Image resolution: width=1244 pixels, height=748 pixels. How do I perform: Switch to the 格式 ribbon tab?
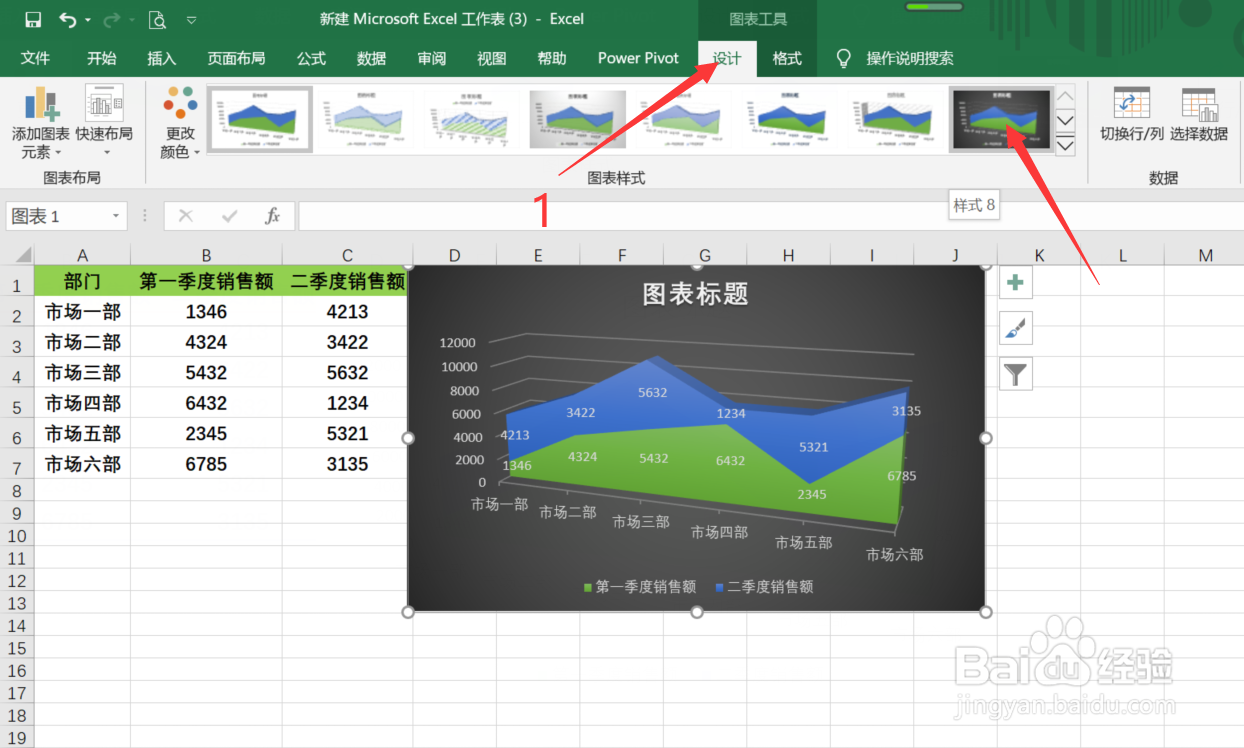pyautogui.click(x=787, y=58)
